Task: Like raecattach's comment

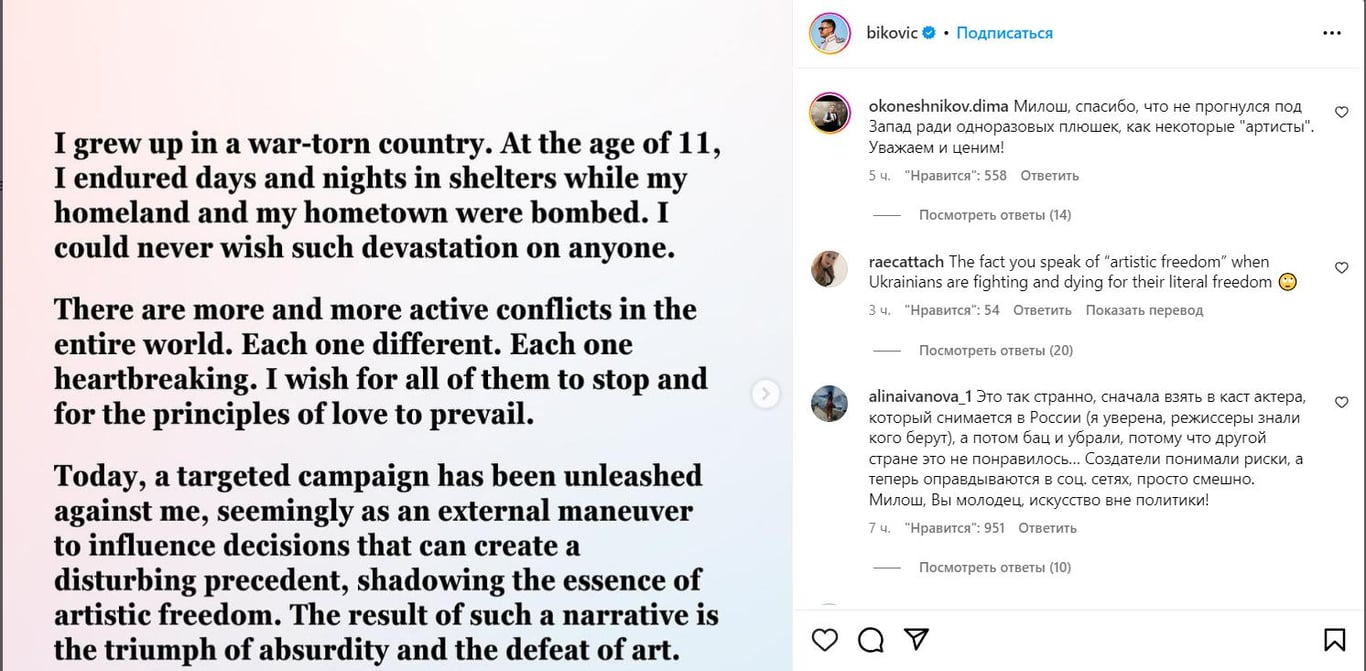Action: point(1341,268)
